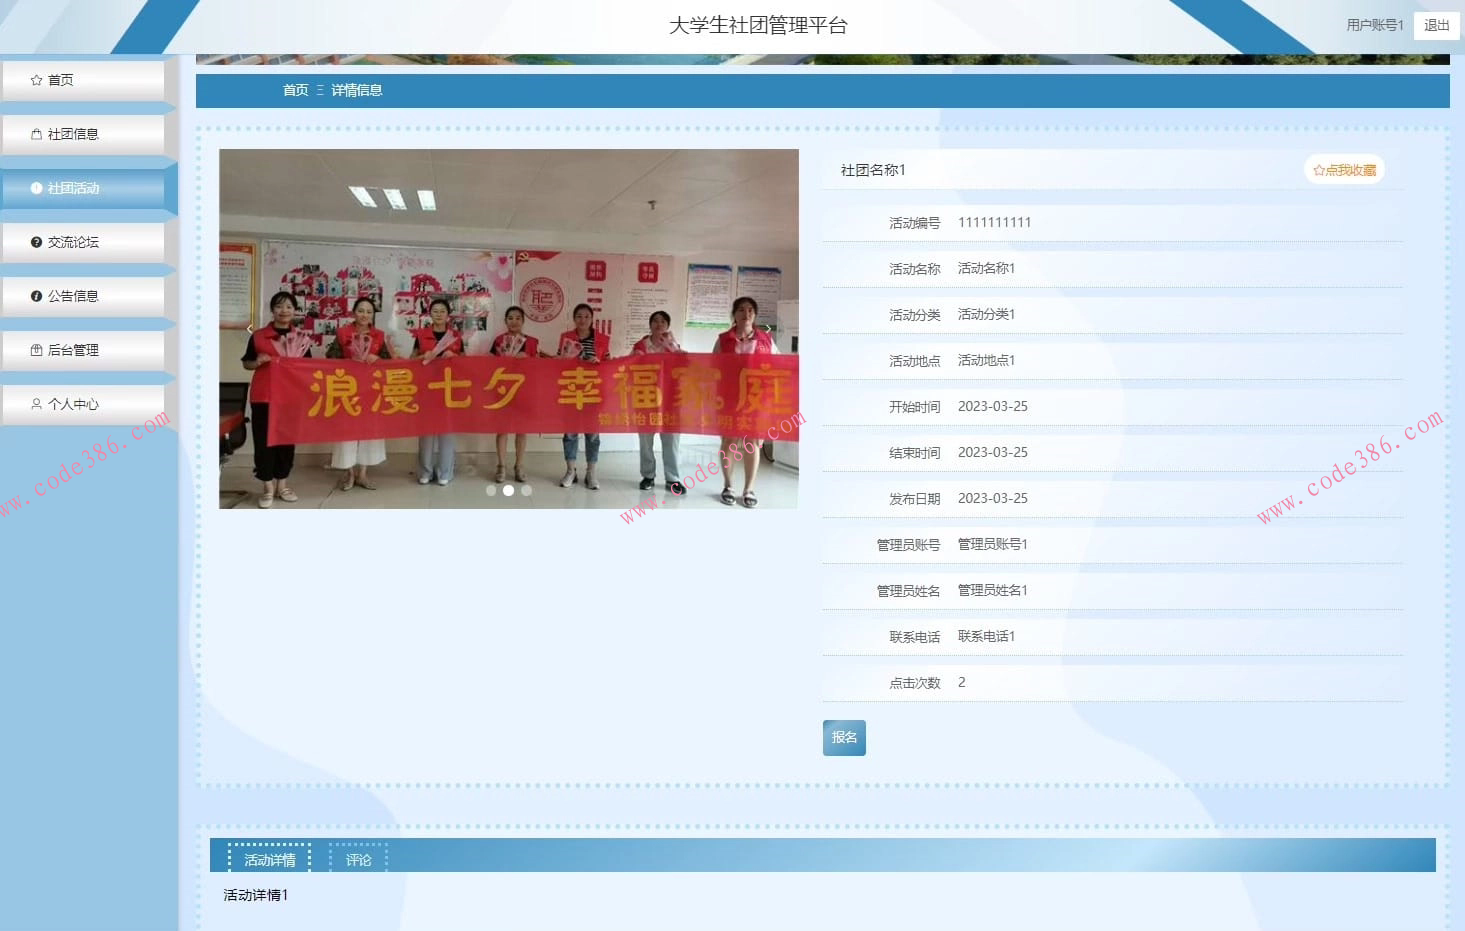The image size is (1465, 931).
Task: Open the 活动详情 tab
Action: (269, 860)
